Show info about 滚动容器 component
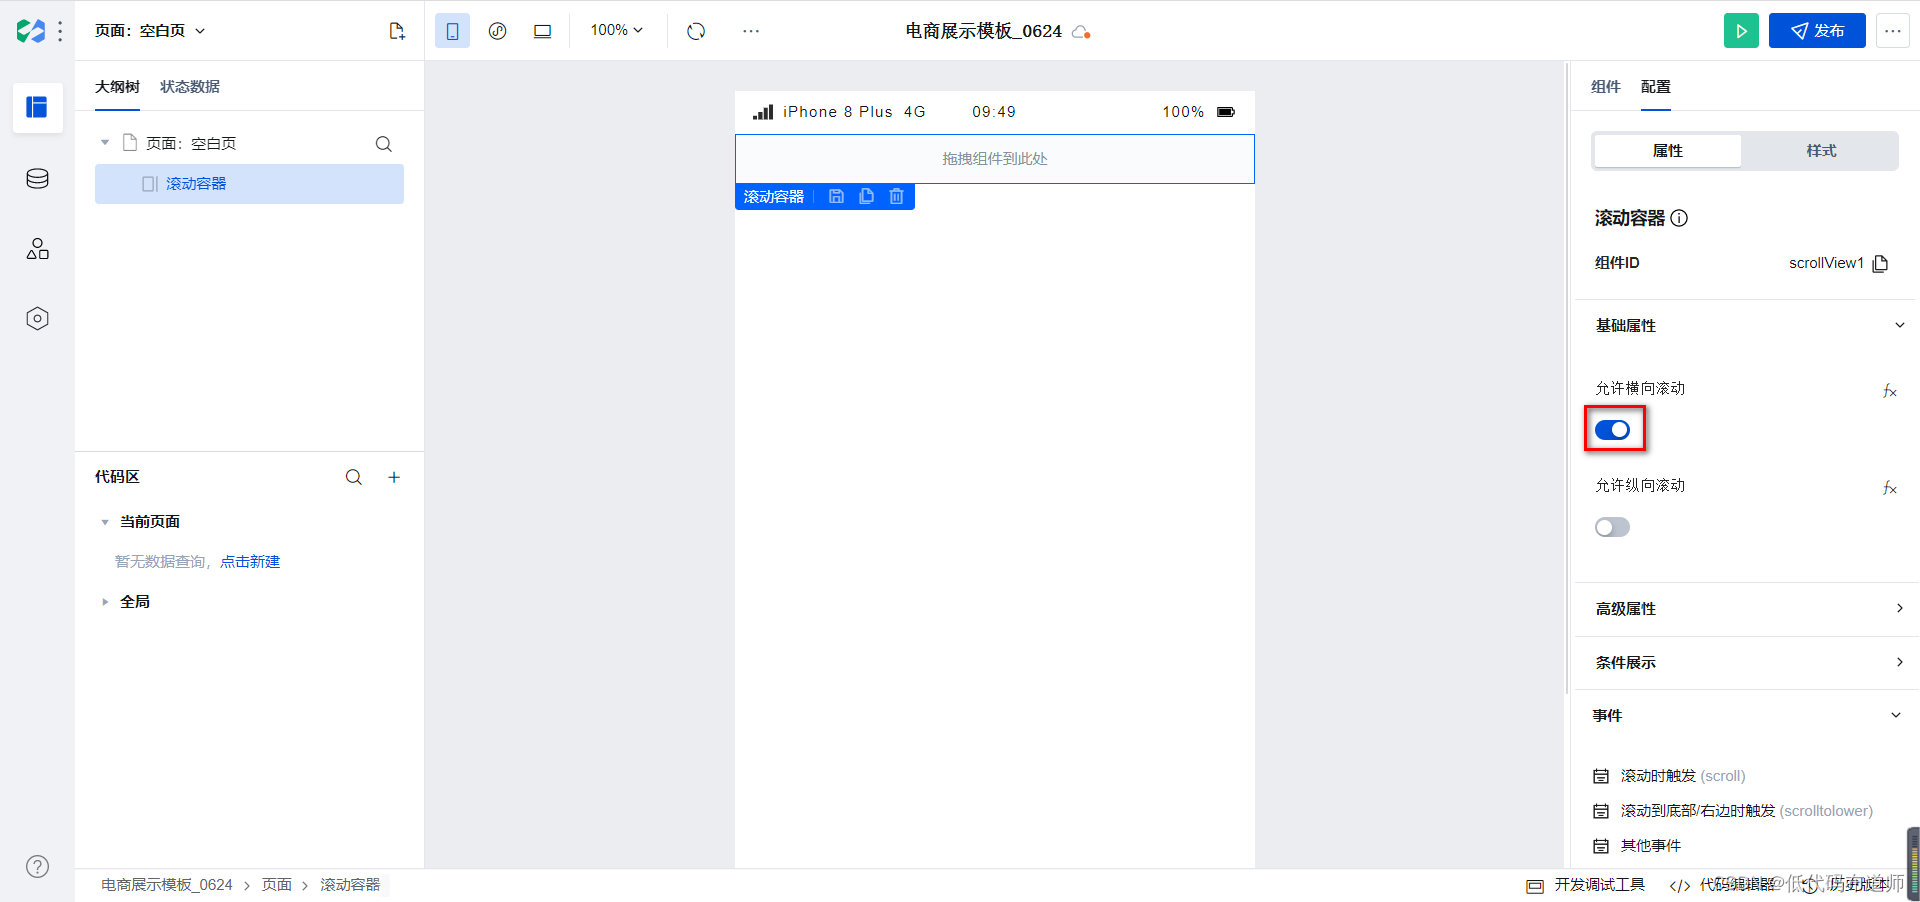The height and width of the screenshot is (902, 1920). pyautogui.click(x=1680, y=218)
